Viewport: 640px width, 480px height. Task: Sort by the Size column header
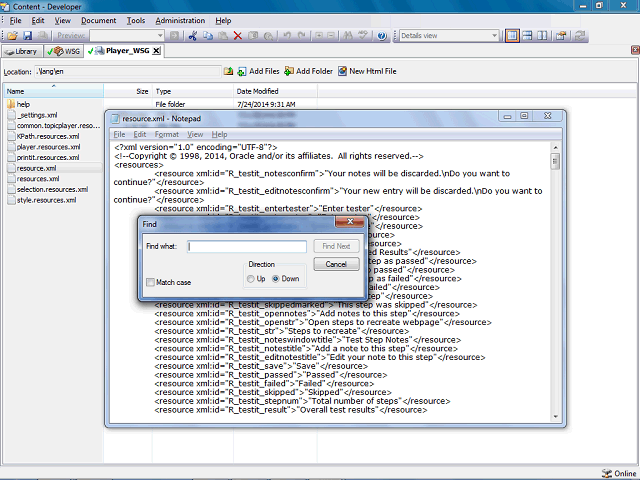click(x=128, y=91)
